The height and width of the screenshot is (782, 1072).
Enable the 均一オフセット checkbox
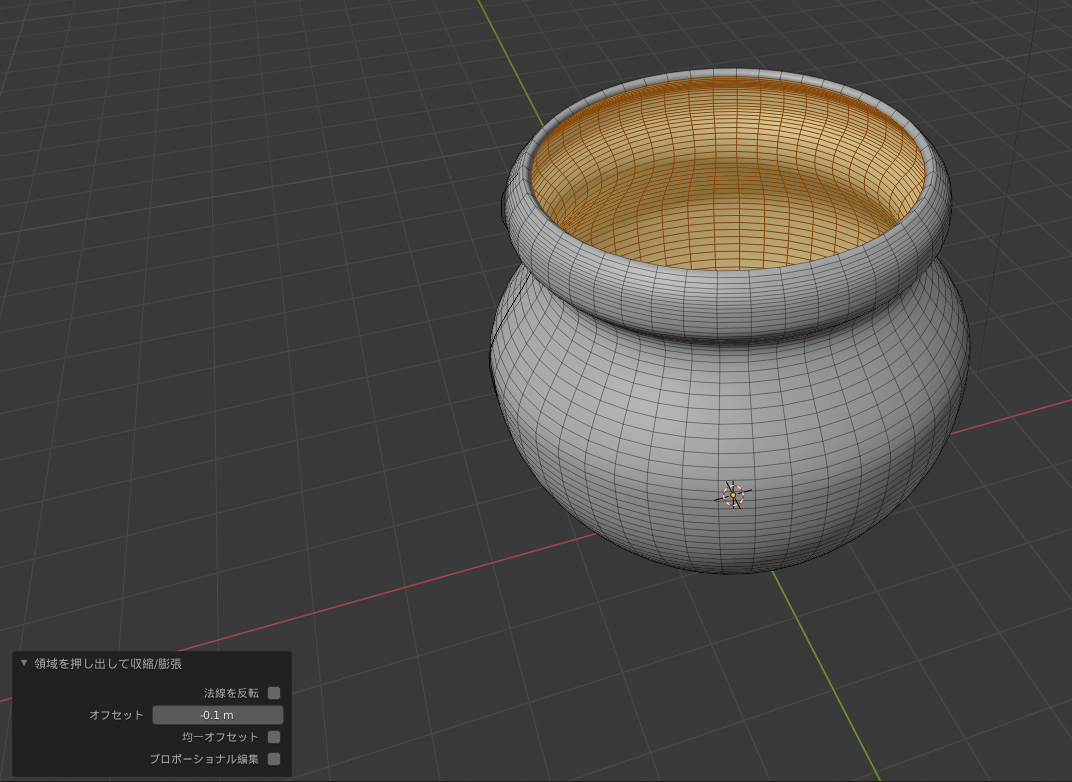pos(273,737)
